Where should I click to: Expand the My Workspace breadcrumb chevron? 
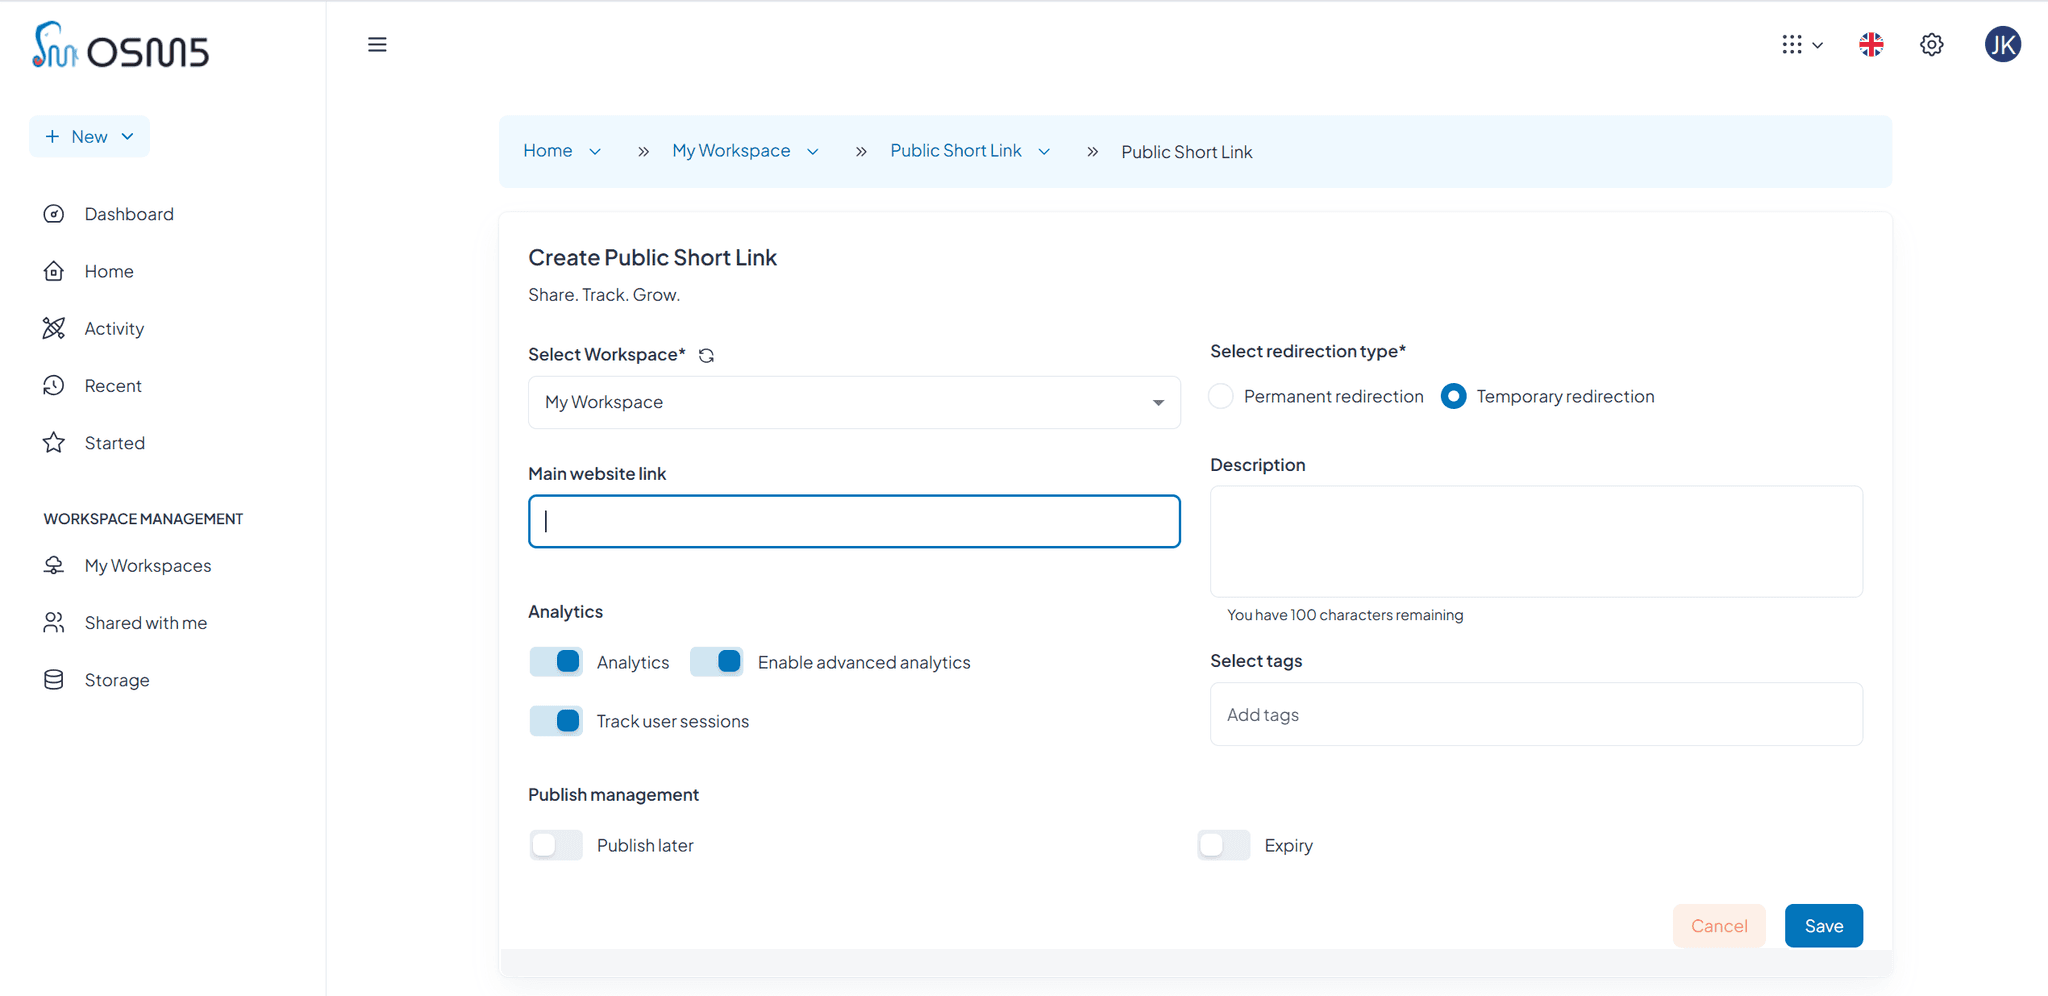813,151
